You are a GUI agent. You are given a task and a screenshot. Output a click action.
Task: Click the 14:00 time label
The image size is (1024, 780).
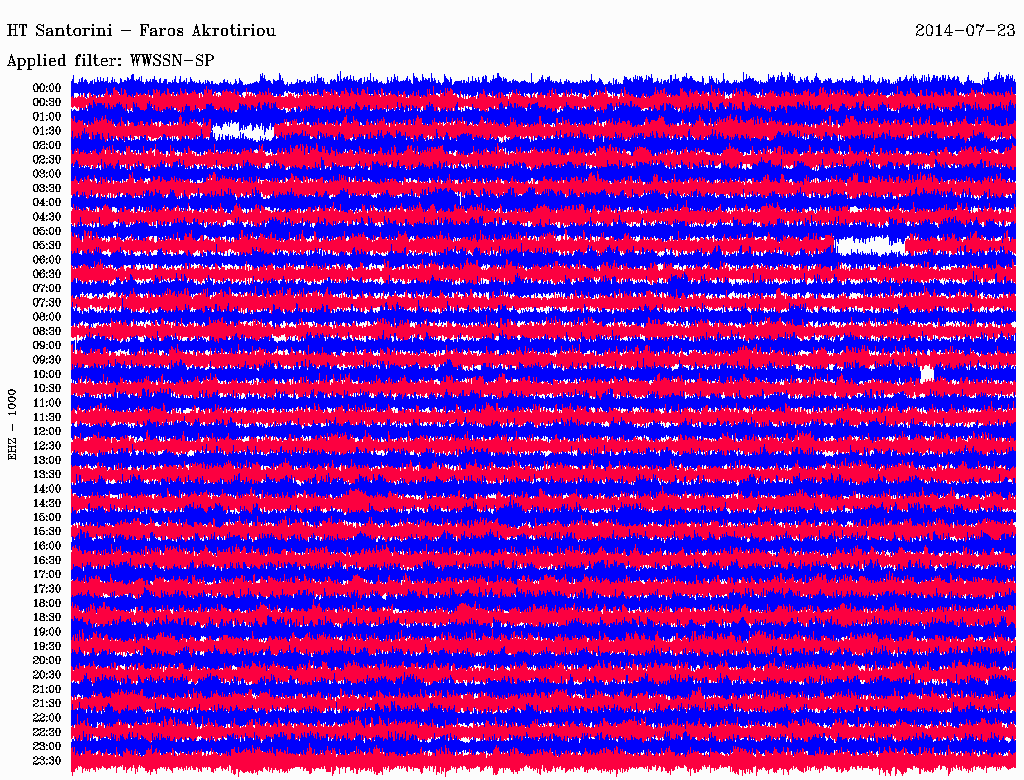47,489
